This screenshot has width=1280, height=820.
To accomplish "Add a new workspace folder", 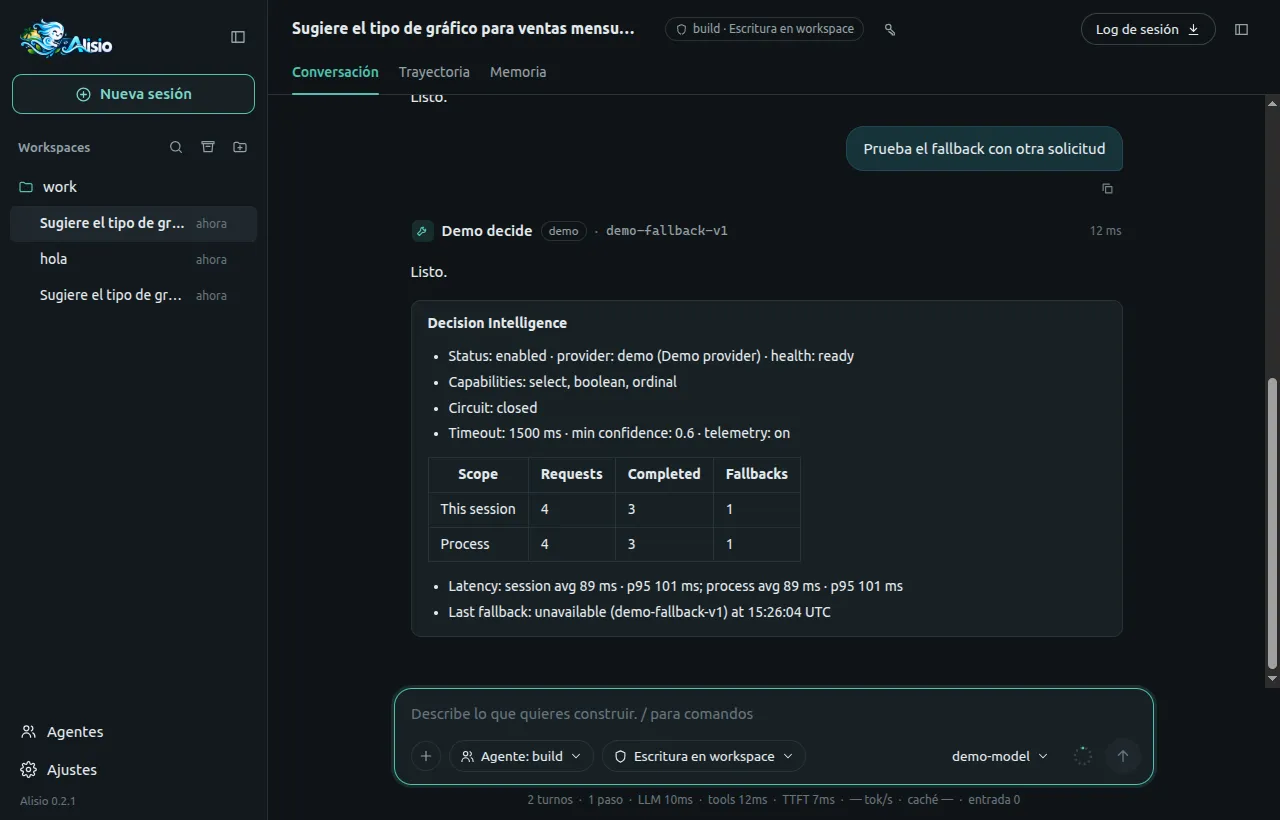I will (240, 147).
